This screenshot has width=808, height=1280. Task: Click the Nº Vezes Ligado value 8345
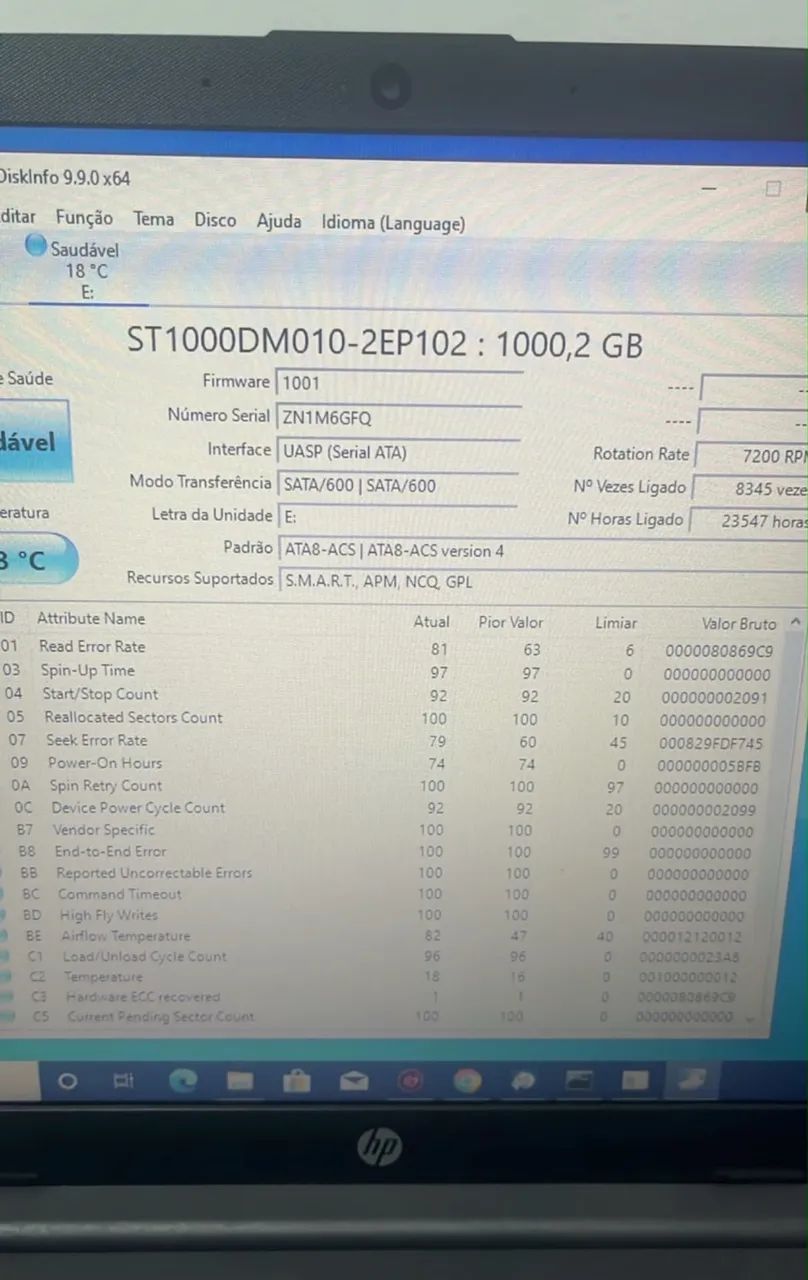pyautogui.click(x=750, y=490)
